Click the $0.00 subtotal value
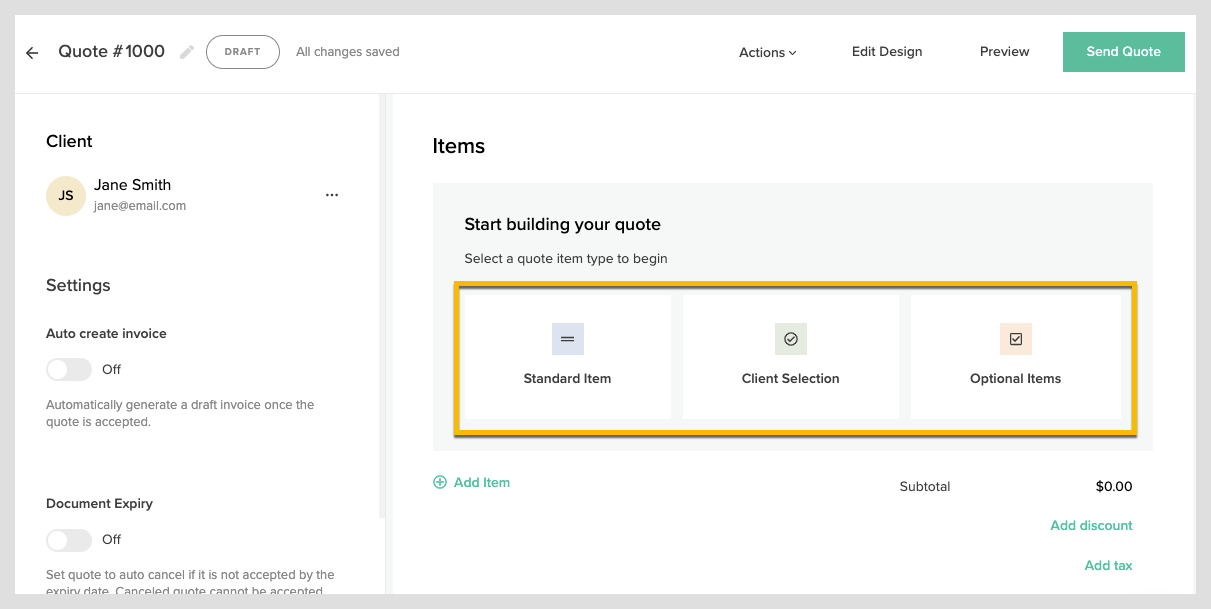1211x609 pixels. tap(1114, 487)
